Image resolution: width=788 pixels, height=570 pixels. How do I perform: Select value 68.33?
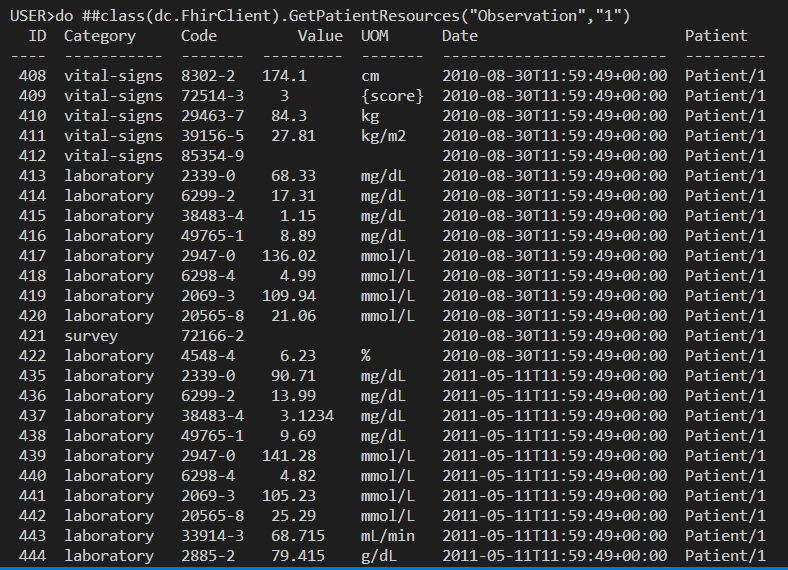(293, 176)
